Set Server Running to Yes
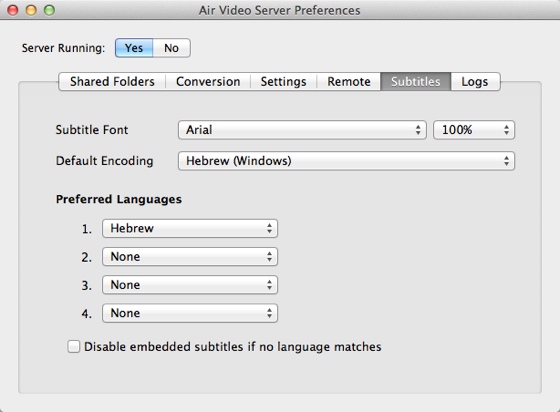560x412 pixels. [x=134, y=48]
